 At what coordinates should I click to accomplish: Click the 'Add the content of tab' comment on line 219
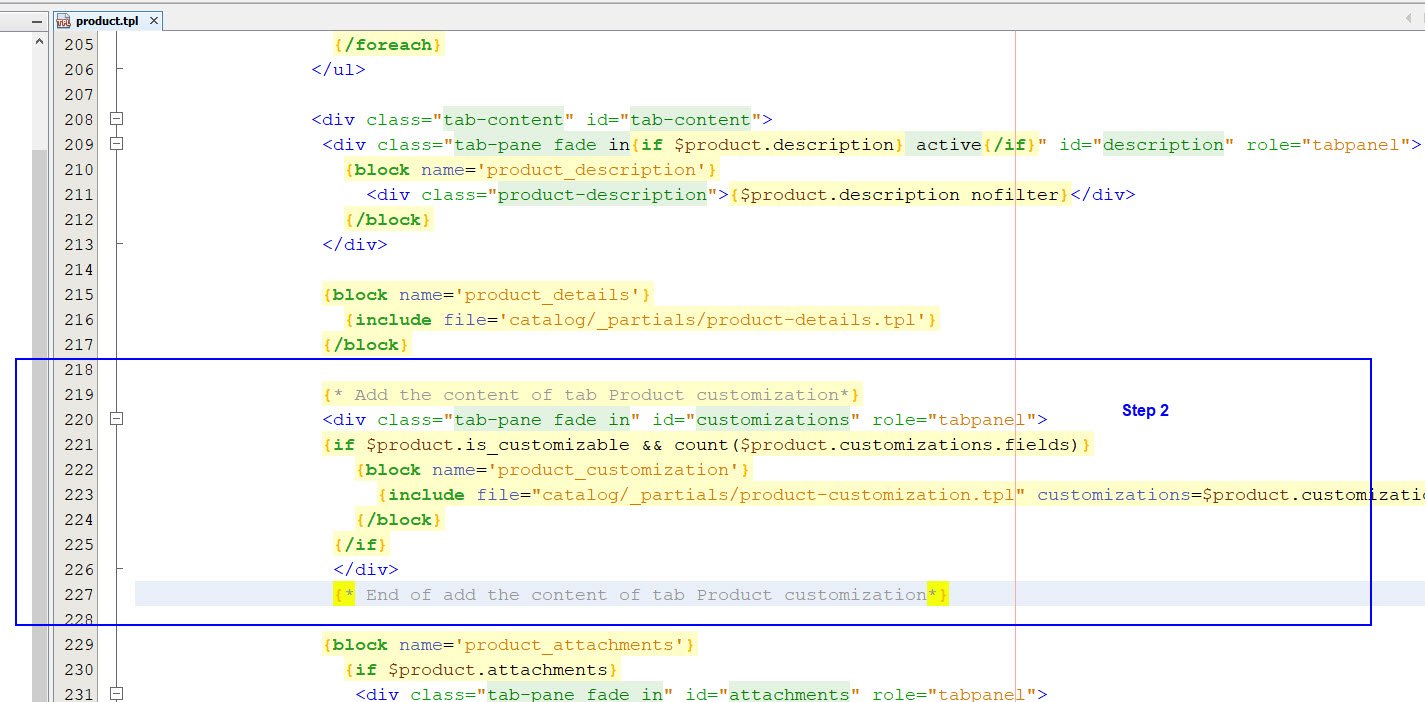tap(591, 394)
